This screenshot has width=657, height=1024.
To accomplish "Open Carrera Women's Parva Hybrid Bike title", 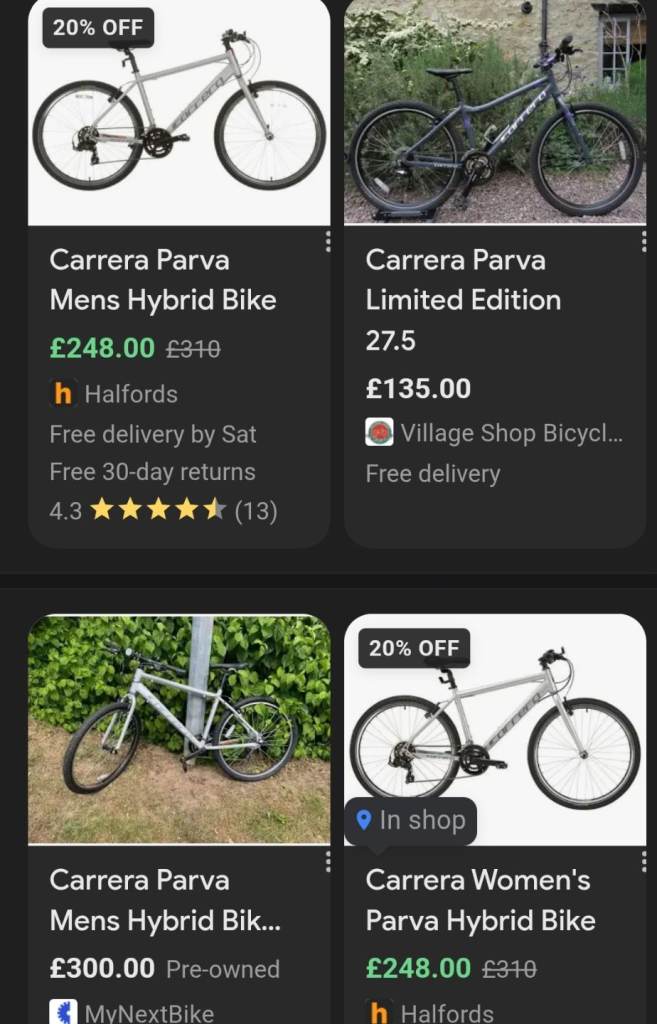I will pos(480,900).
